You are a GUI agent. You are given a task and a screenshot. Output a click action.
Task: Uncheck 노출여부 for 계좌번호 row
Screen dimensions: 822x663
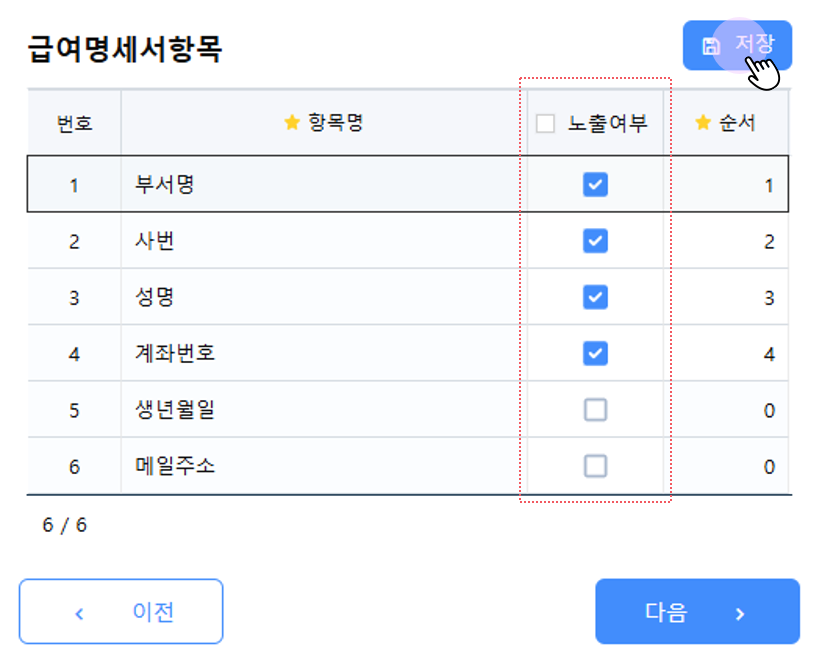coord(595,353)
